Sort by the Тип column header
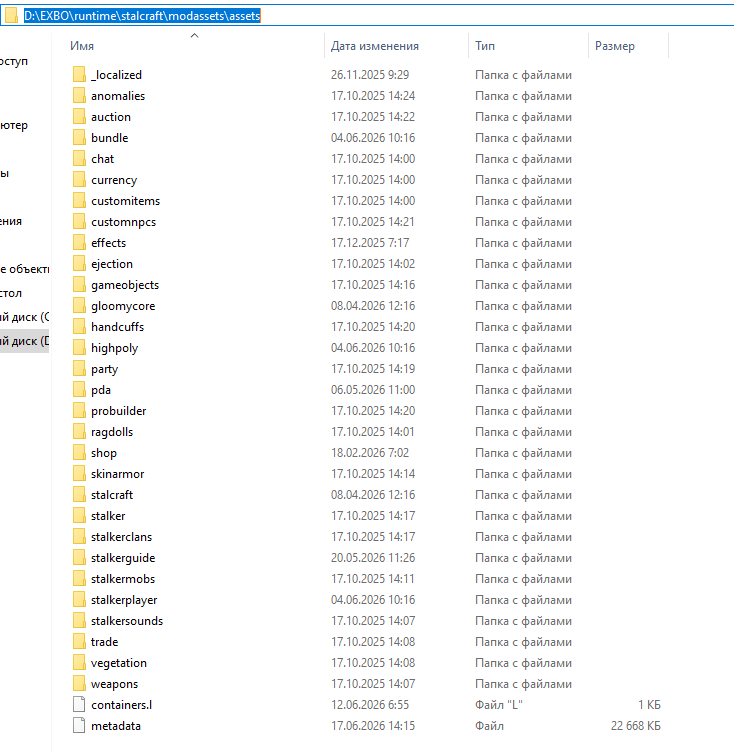Screen dimensions: 734x753 pyautogui.click(x=485, y=46)
